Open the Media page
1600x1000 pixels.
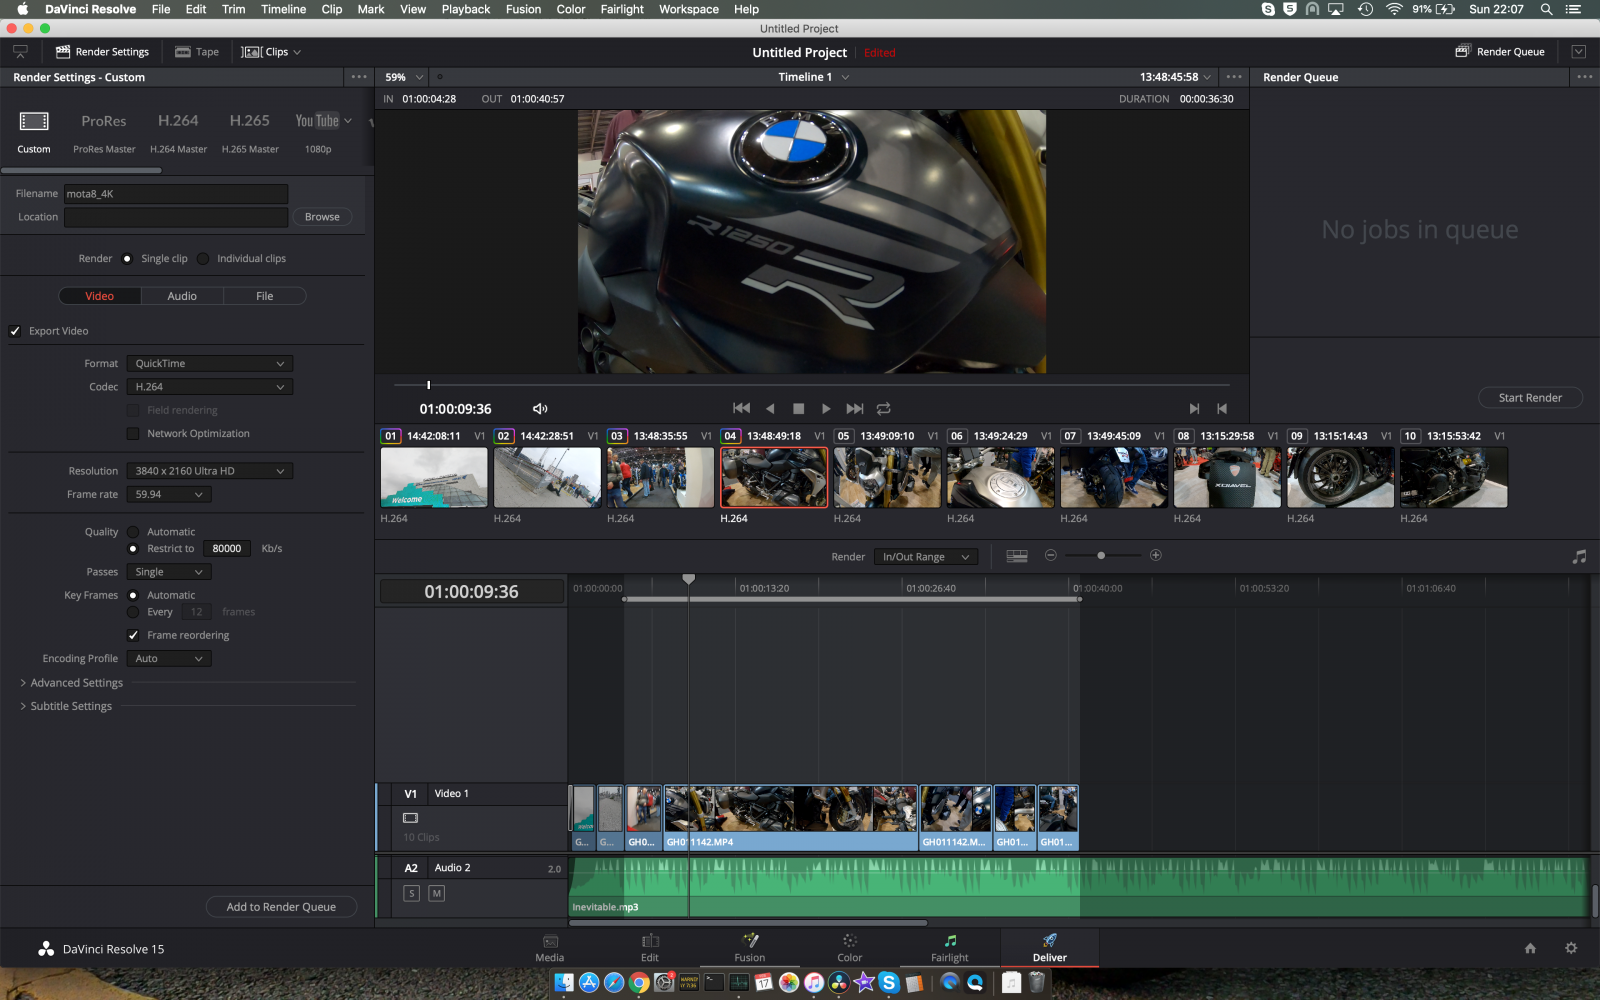[550, 948]
